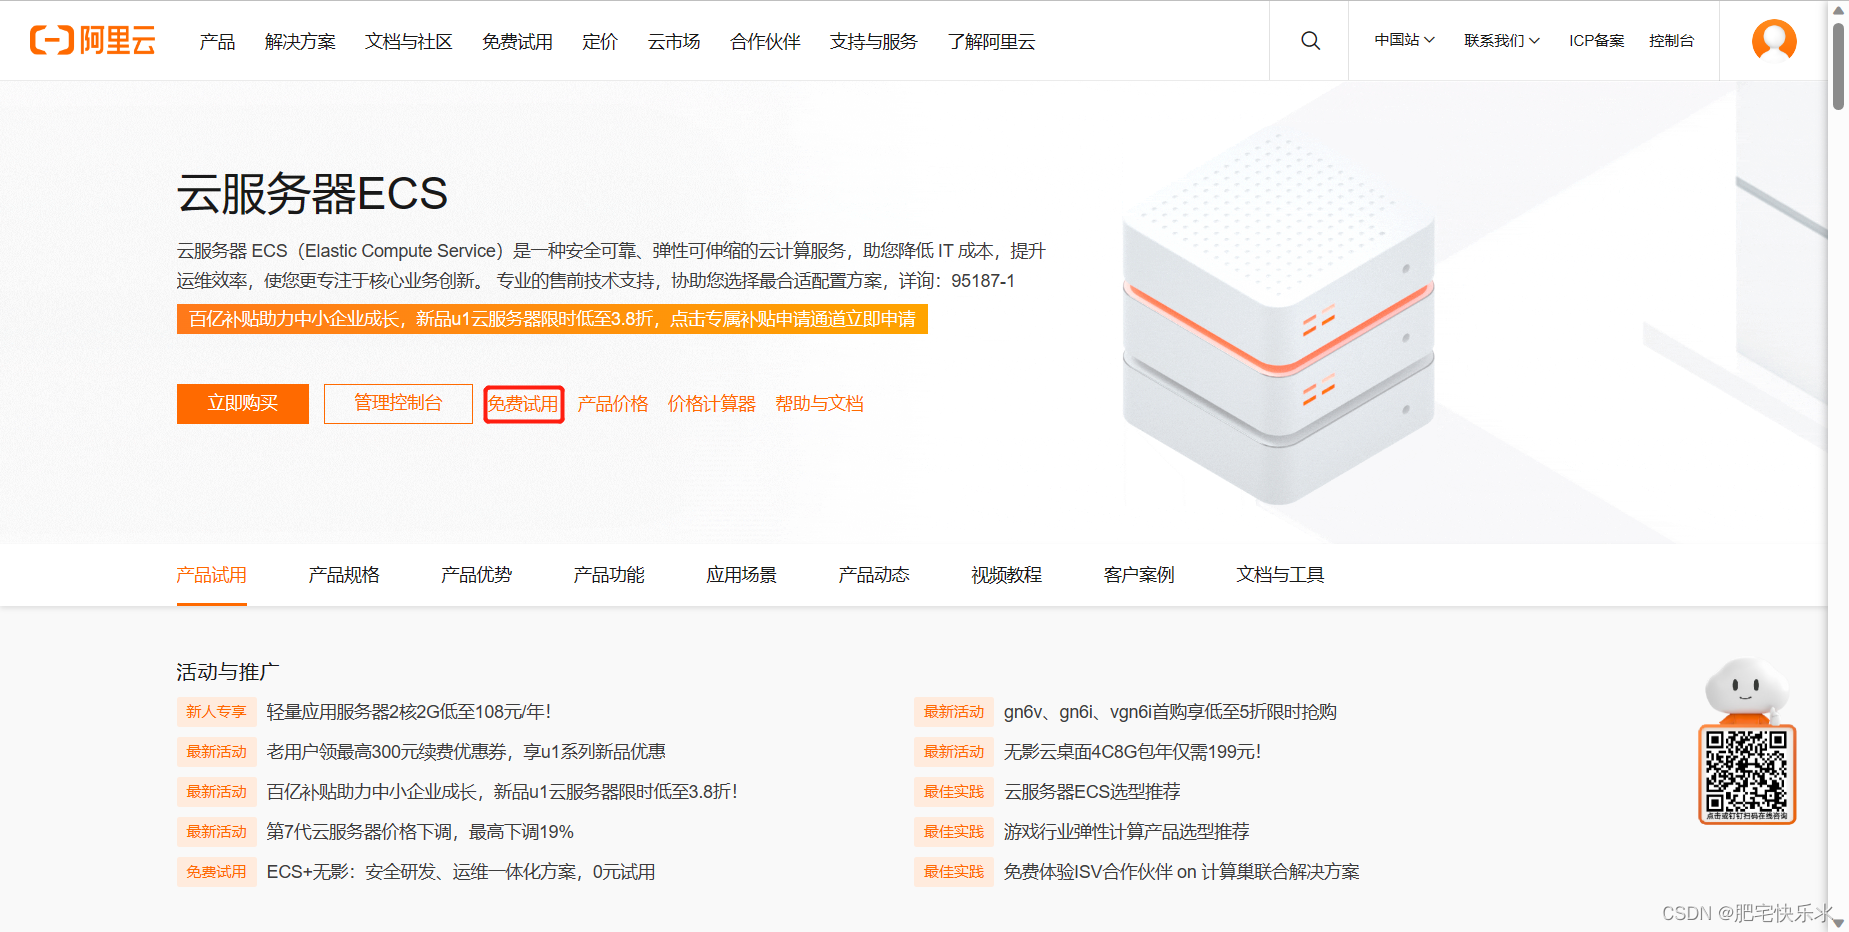Open 云服务器ECS选型推荐 link
Image resolution: width=1849 pixels, height=932 pixels.
point(1092,792)
